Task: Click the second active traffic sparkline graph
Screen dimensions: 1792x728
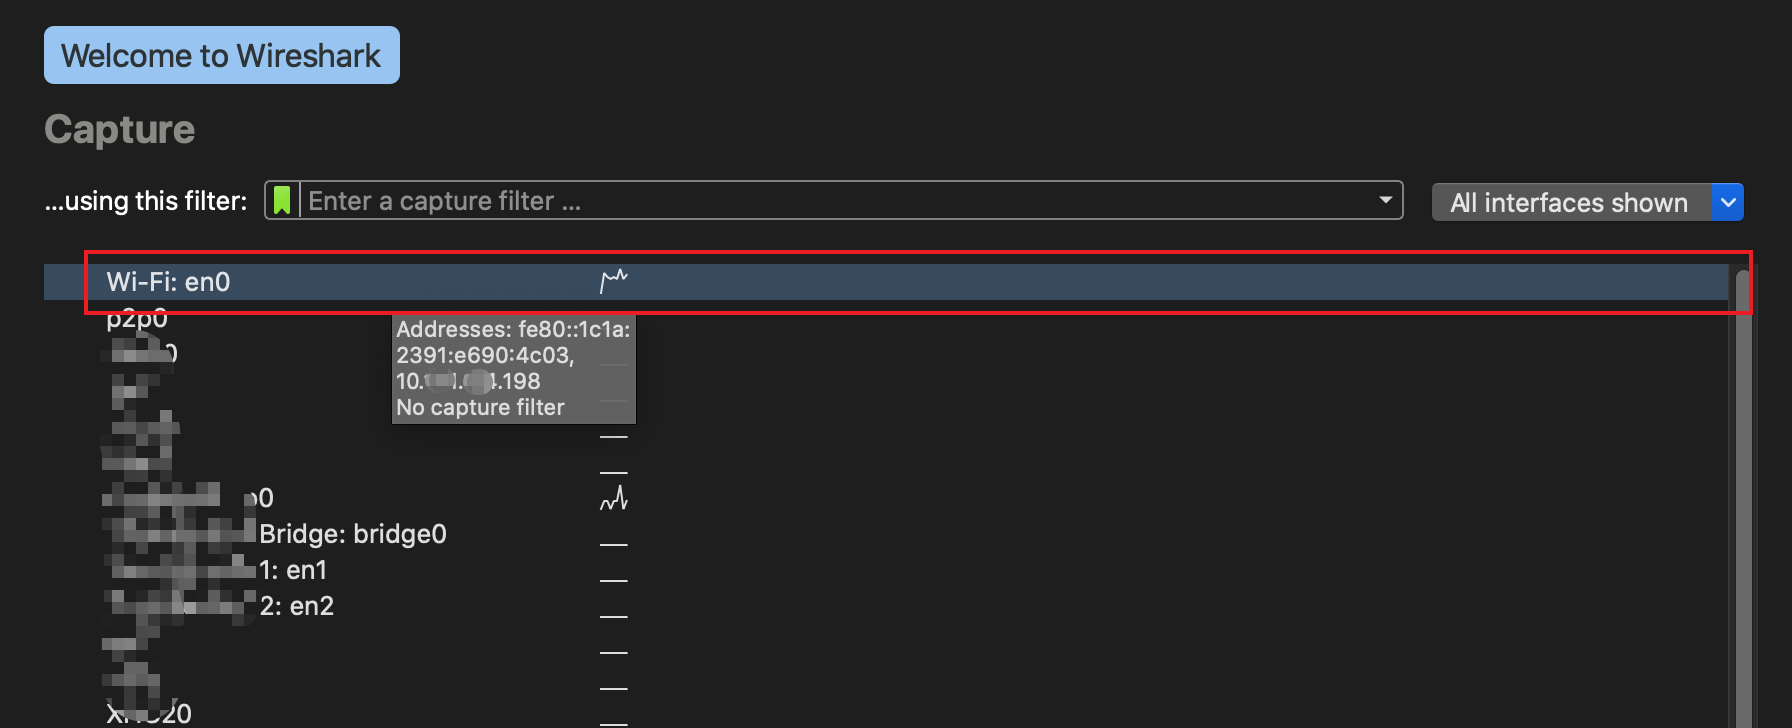Action: click(613, 498)
